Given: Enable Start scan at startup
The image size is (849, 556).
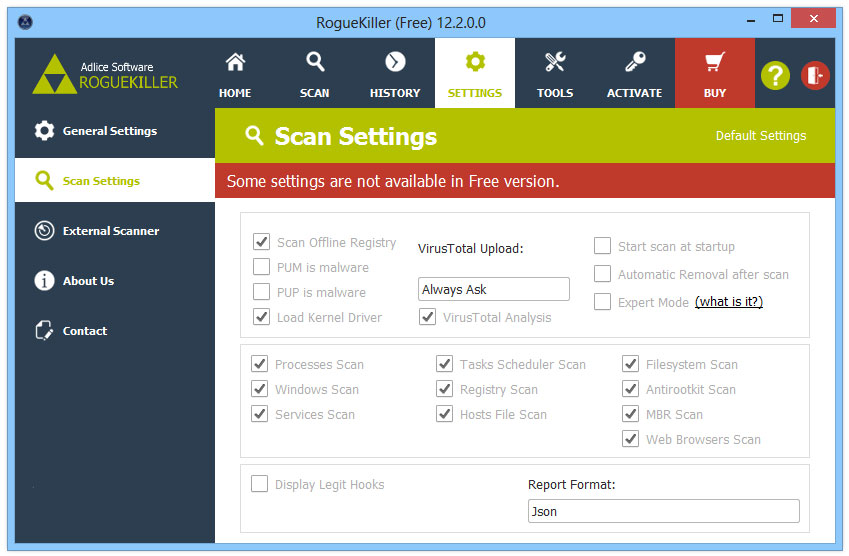Looking at the screenshot, I should 602,245.
